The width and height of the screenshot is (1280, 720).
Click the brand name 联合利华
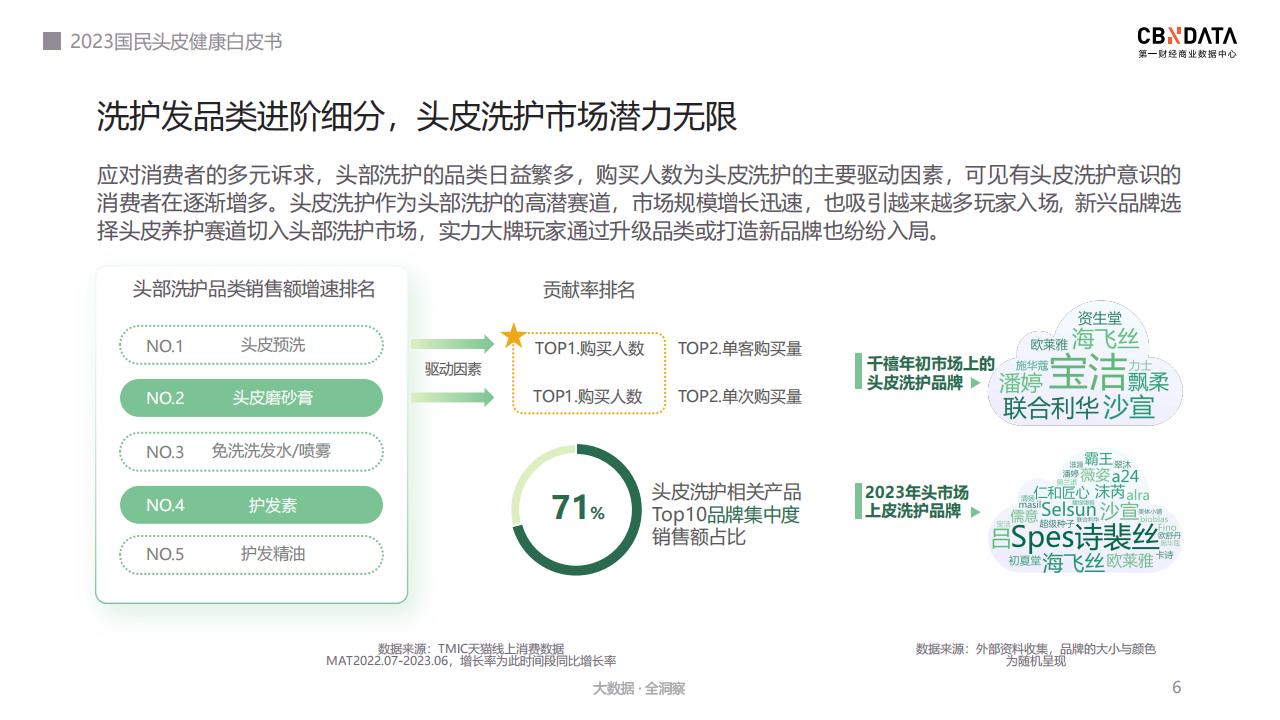[1051, 408]
